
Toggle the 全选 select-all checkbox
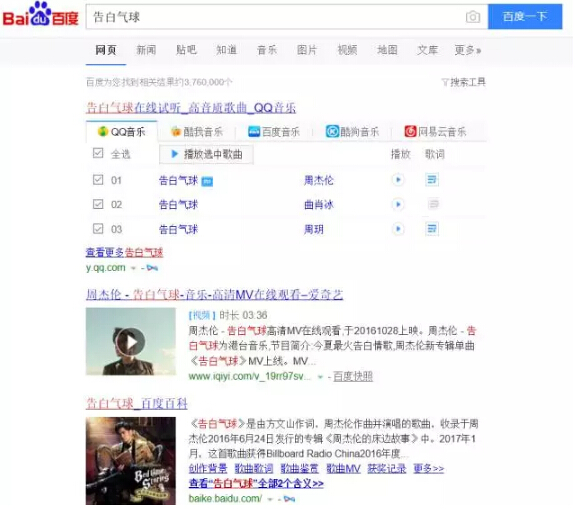[98, 153]
